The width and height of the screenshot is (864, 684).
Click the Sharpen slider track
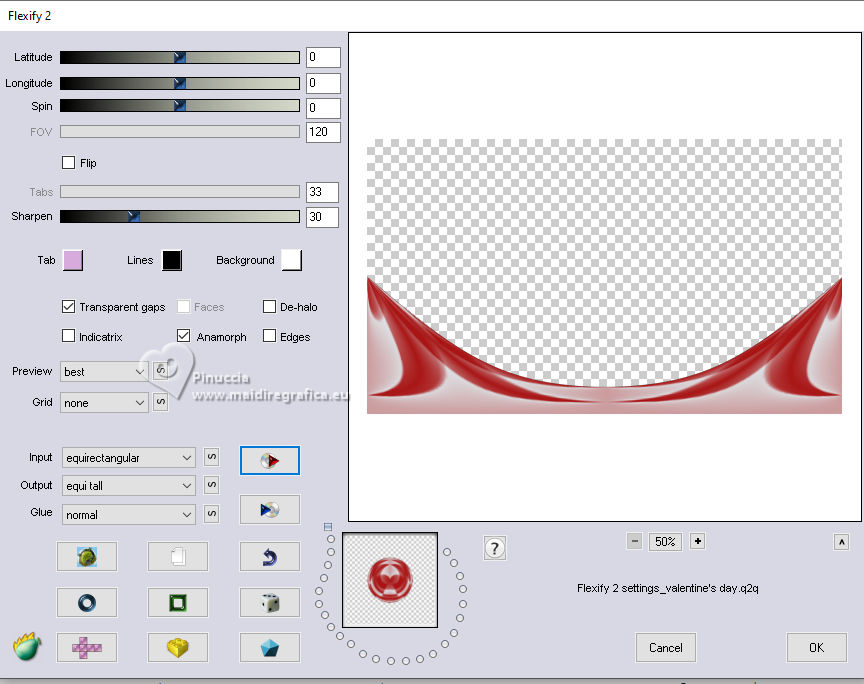point(180,216)
